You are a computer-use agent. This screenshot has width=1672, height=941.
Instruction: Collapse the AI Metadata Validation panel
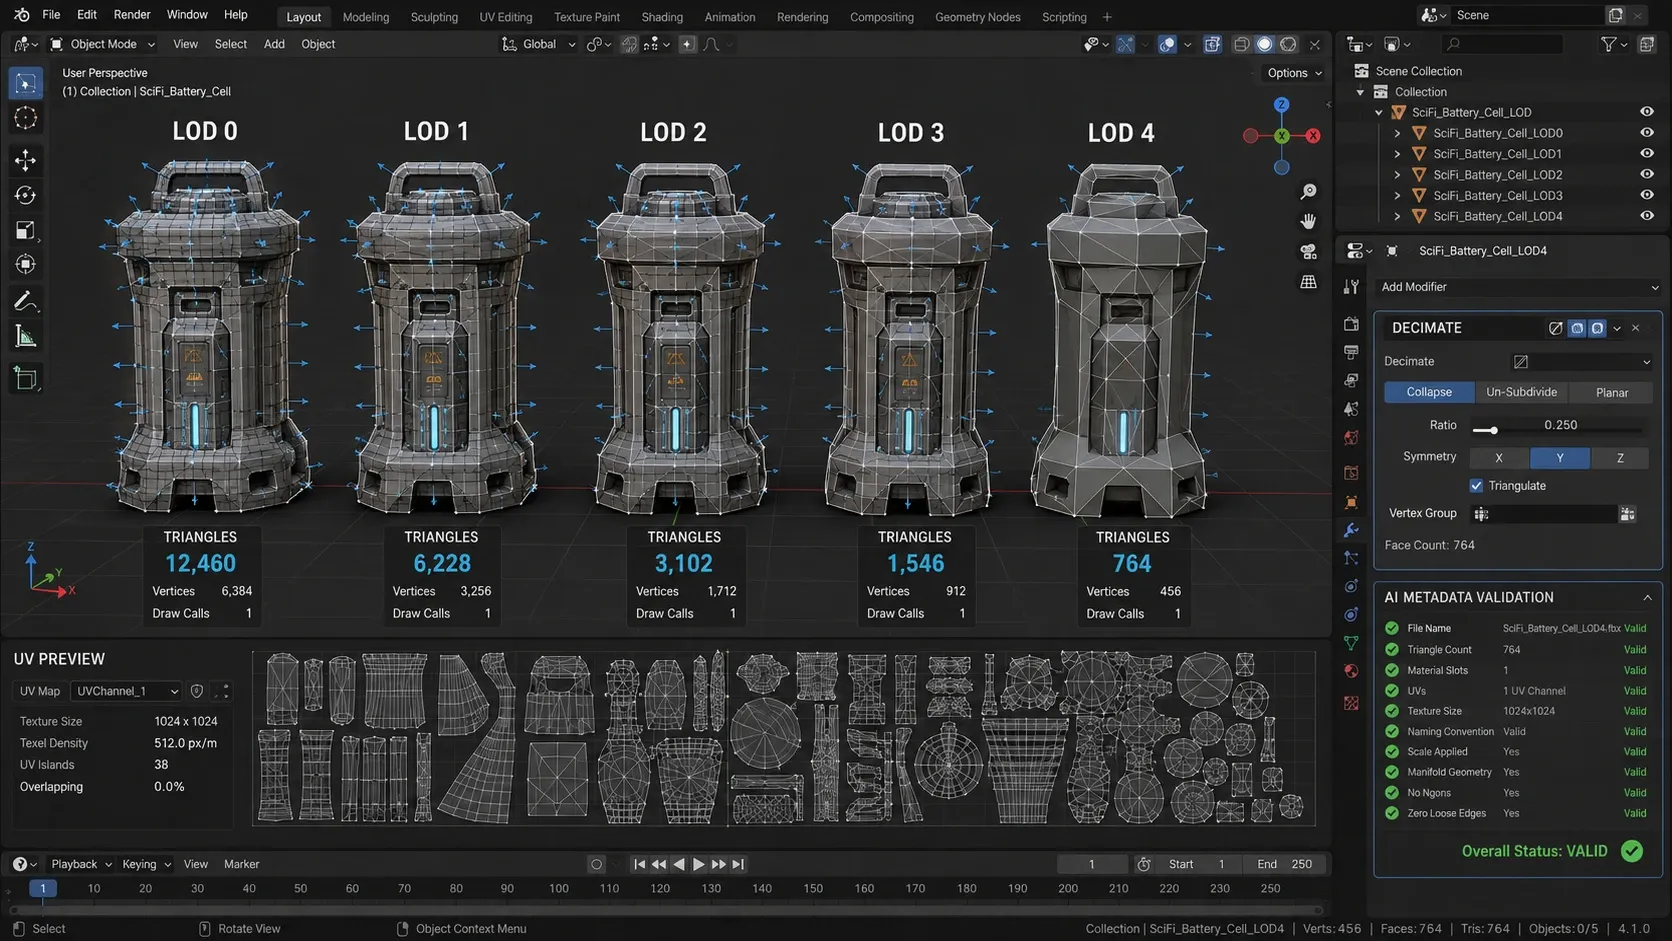pyautogui.click(x=1647, y=597)
